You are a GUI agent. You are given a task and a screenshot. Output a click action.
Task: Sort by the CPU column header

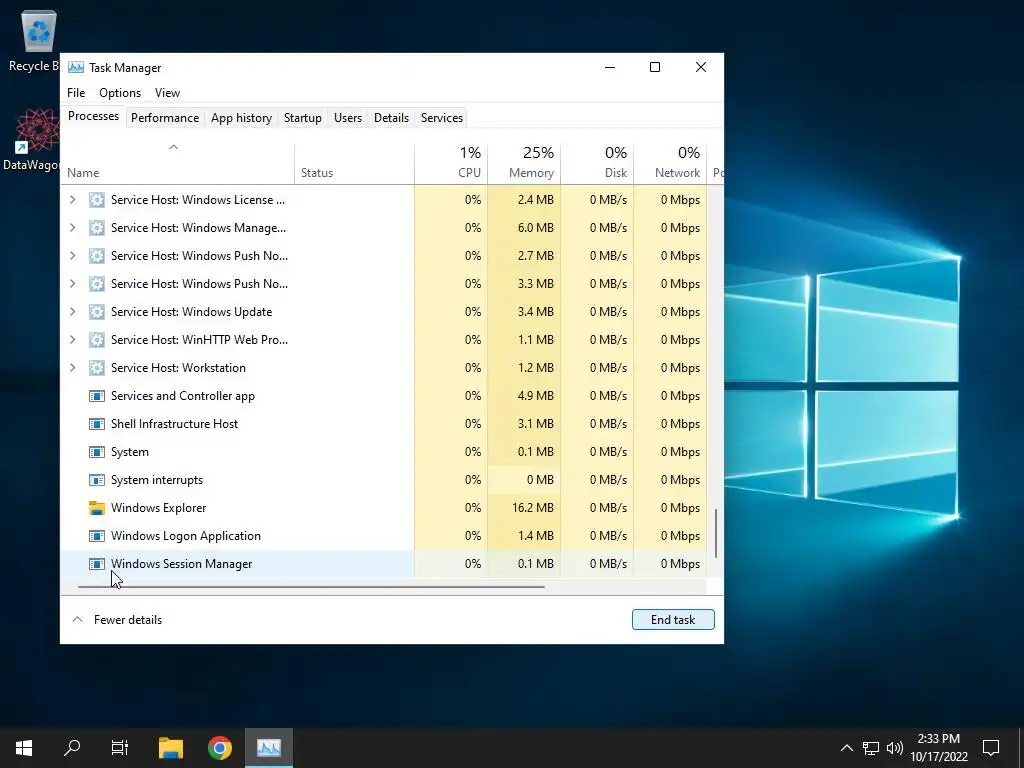coord(451,163)
